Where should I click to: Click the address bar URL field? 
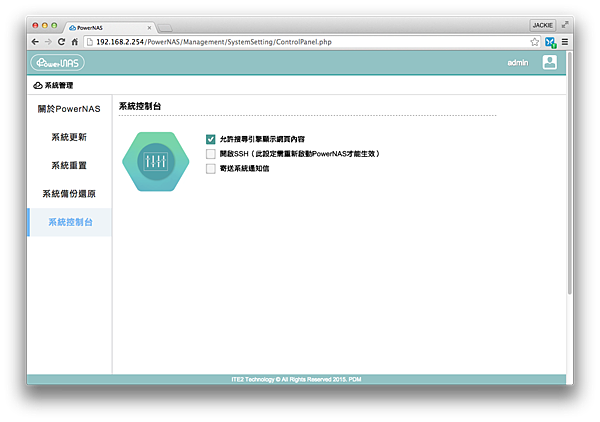coord(312,42)
